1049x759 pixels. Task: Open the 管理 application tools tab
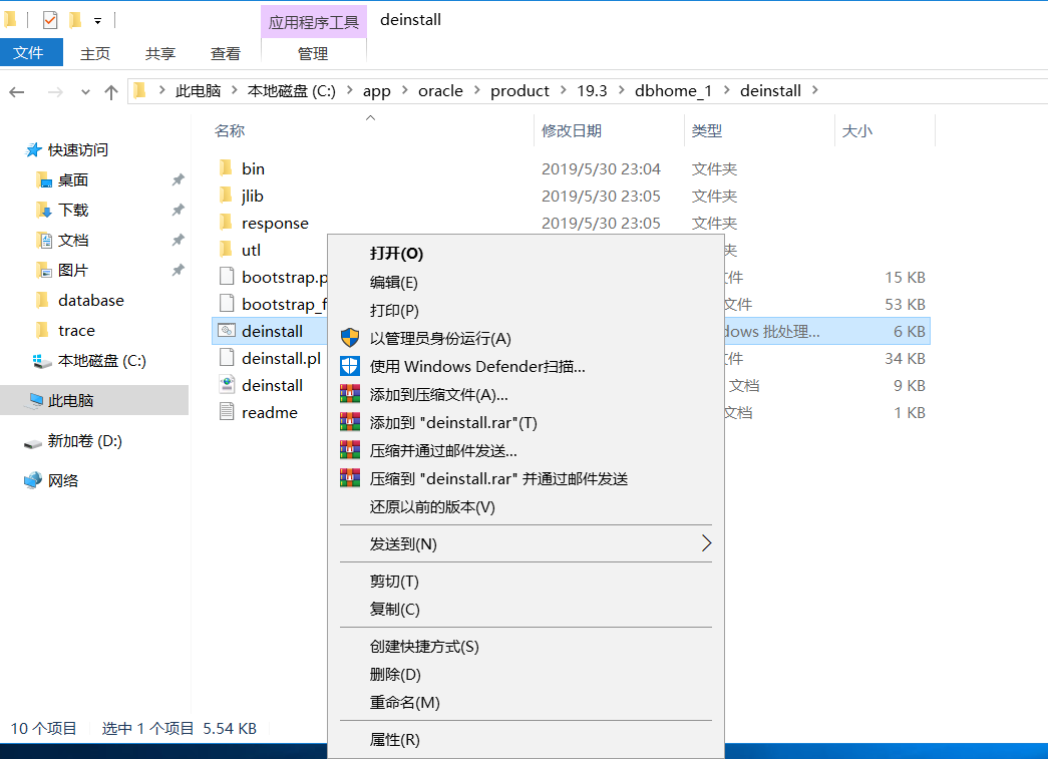313,53
